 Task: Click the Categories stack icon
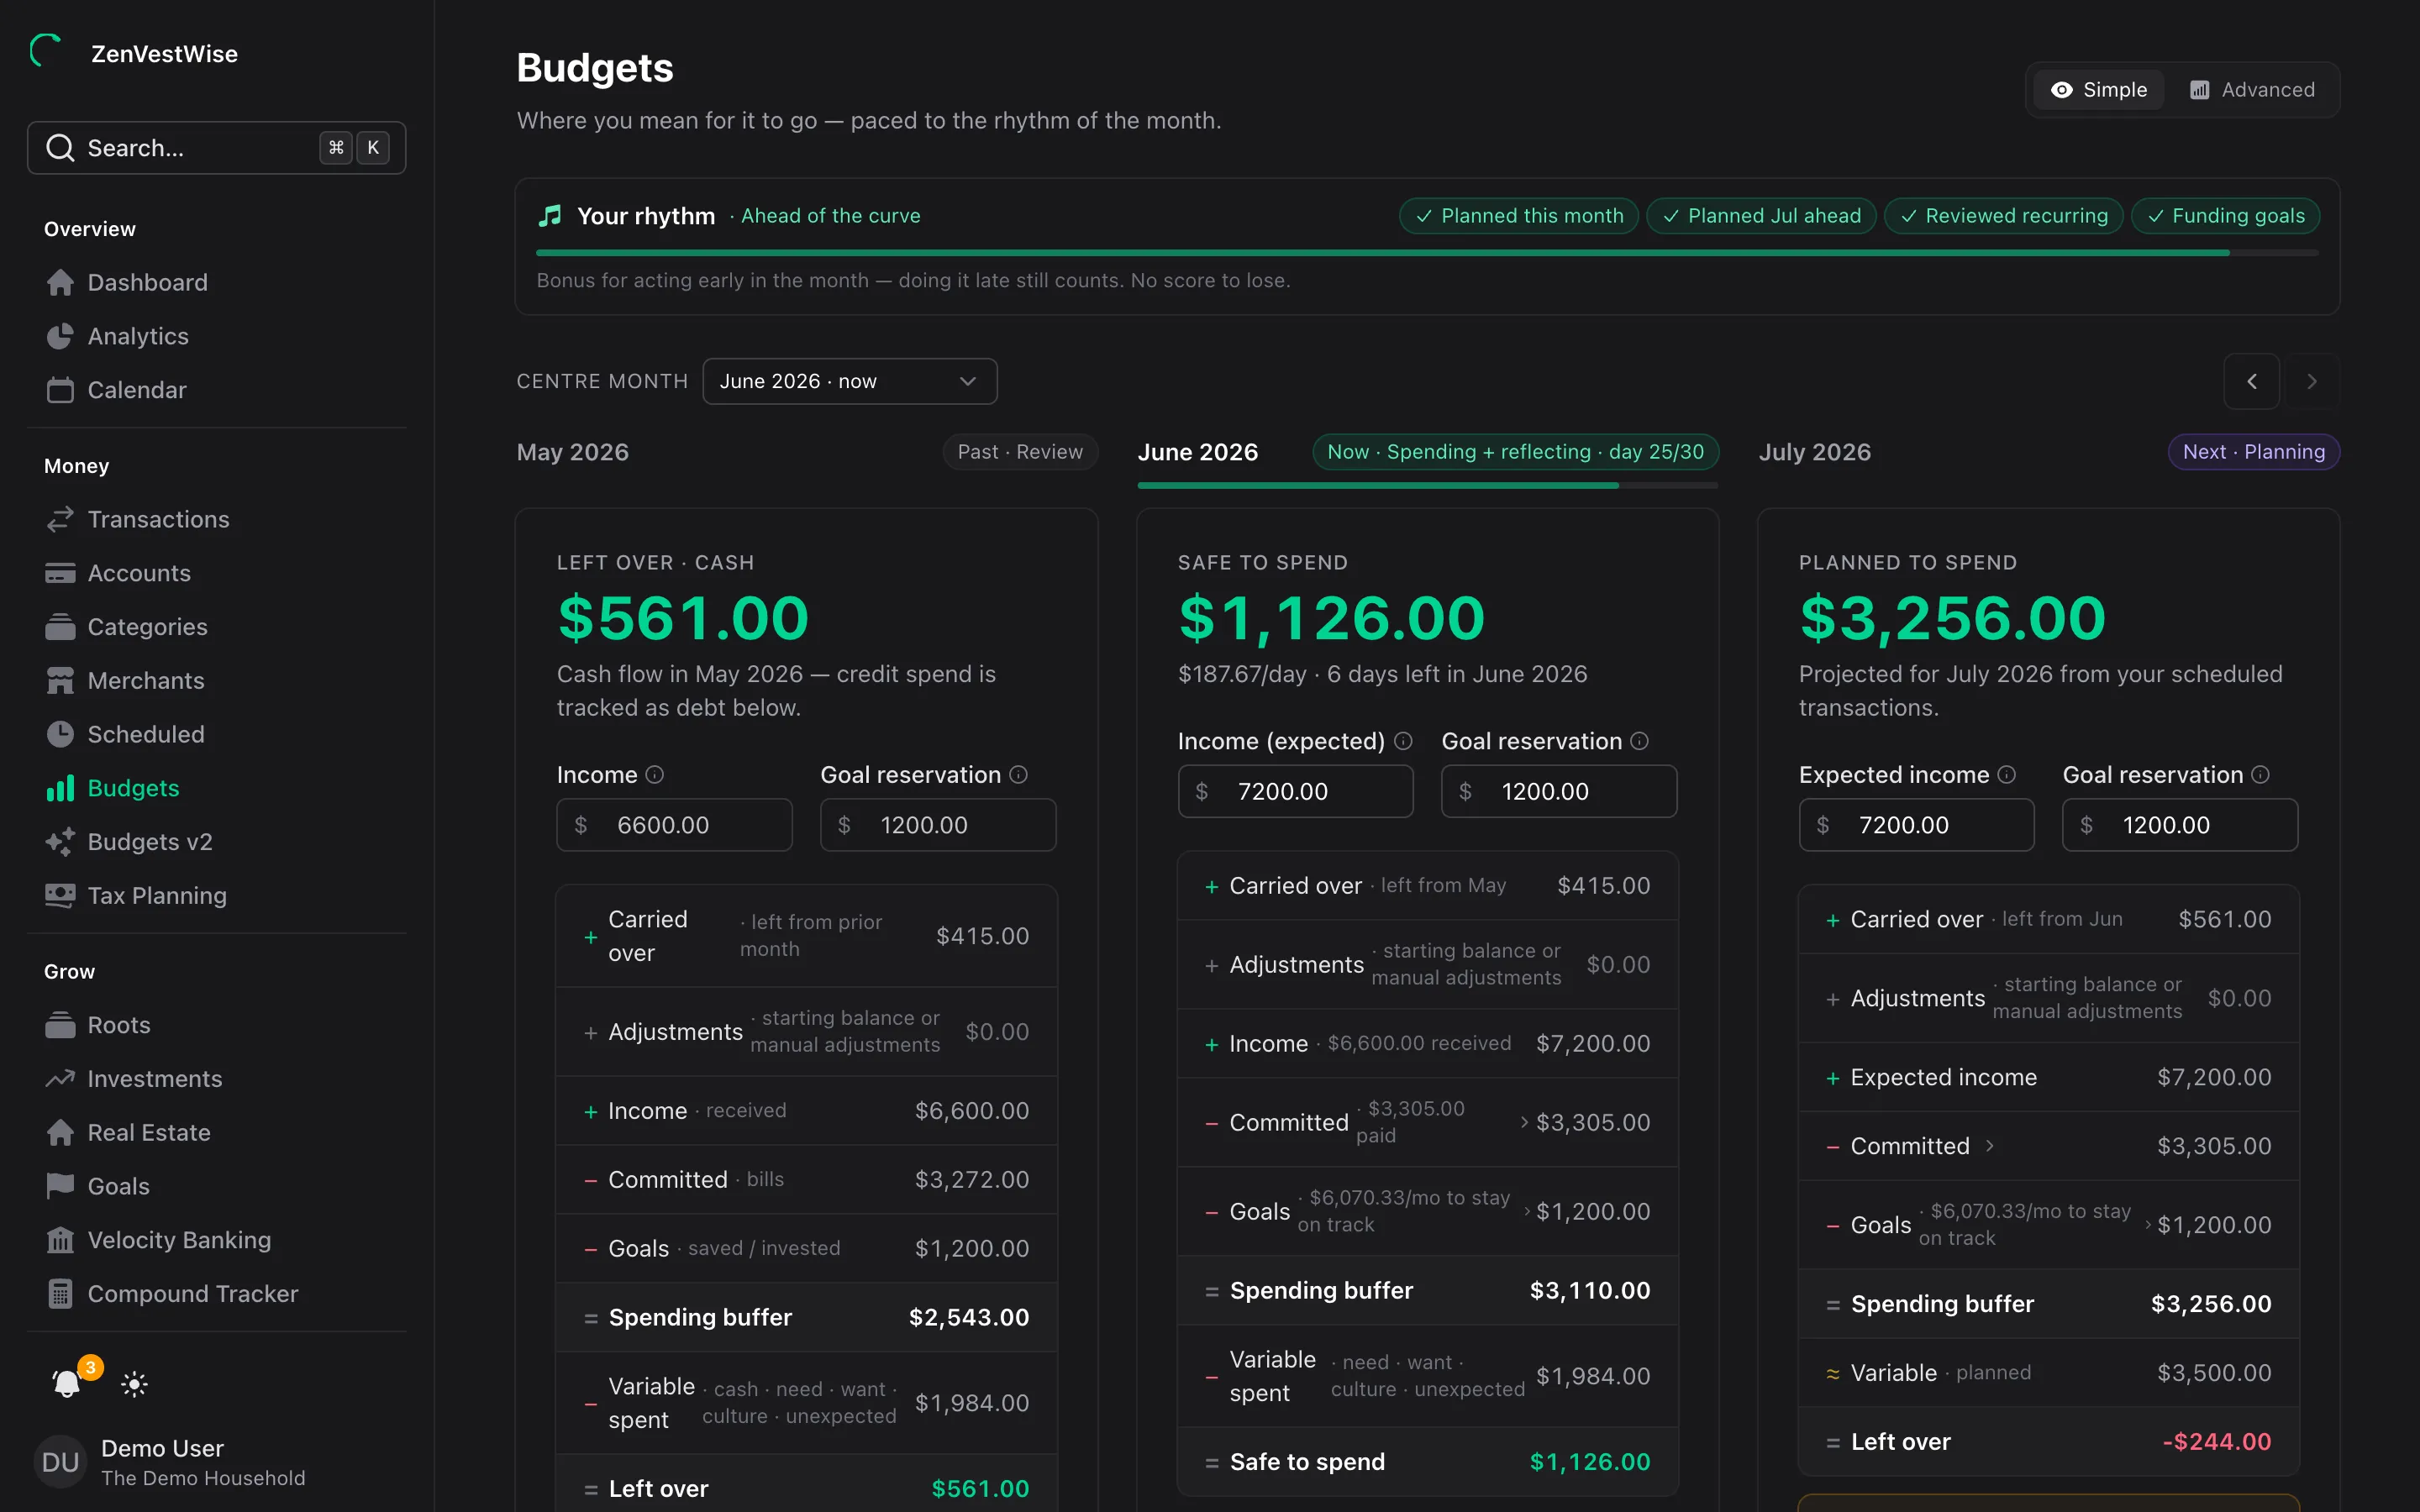pos(60,627)
